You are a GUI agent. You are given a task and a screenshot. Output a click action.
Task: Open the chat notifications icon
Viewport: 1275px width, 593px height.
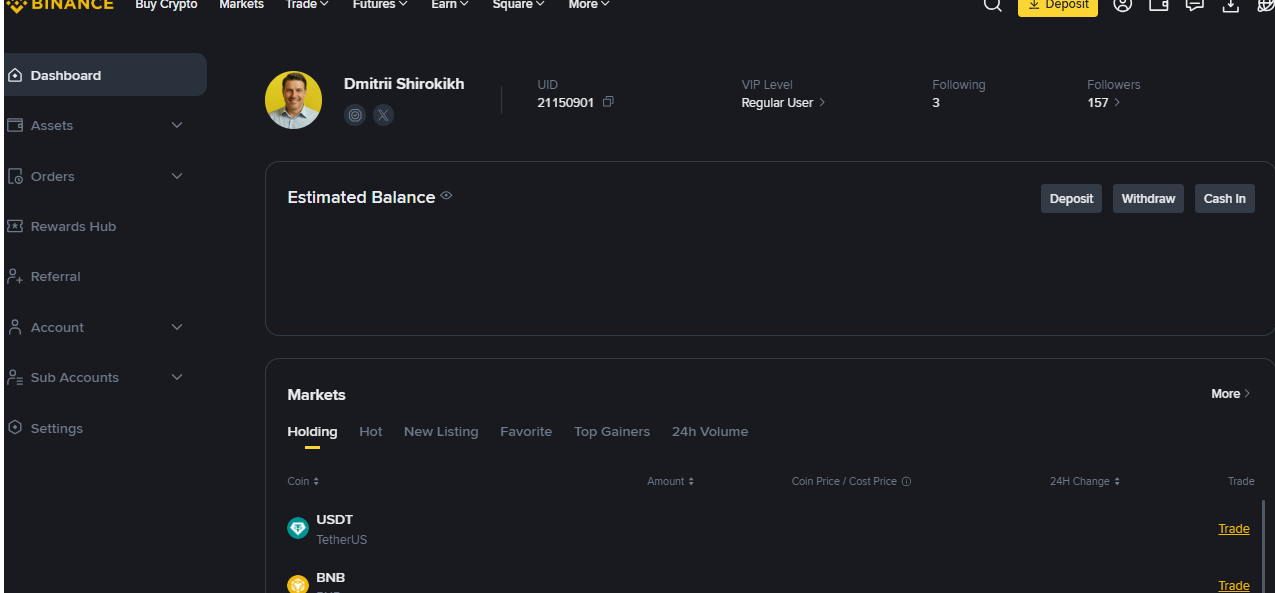pos(1193,6)
